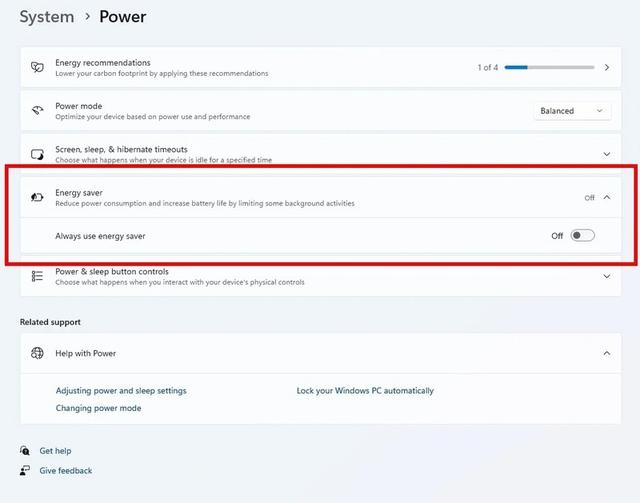Viewport: 640px width, 503px height.
Task: Open Changing power mode link
Action: pyautogui.click(x=98, y=408)
